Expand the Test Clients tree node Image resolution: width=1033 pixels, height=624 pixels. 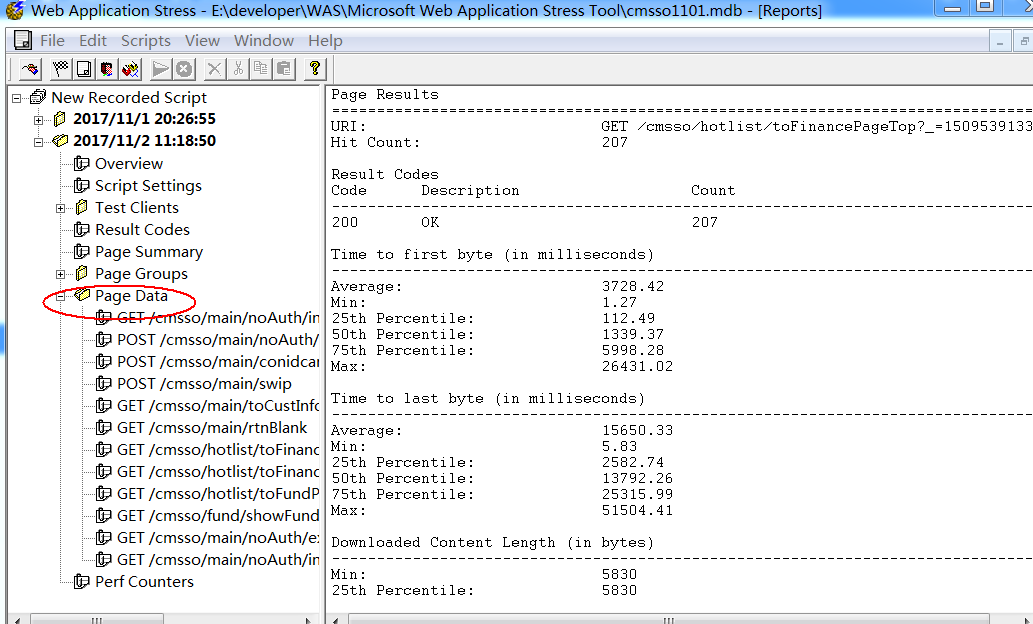click(x=63, y=207)
